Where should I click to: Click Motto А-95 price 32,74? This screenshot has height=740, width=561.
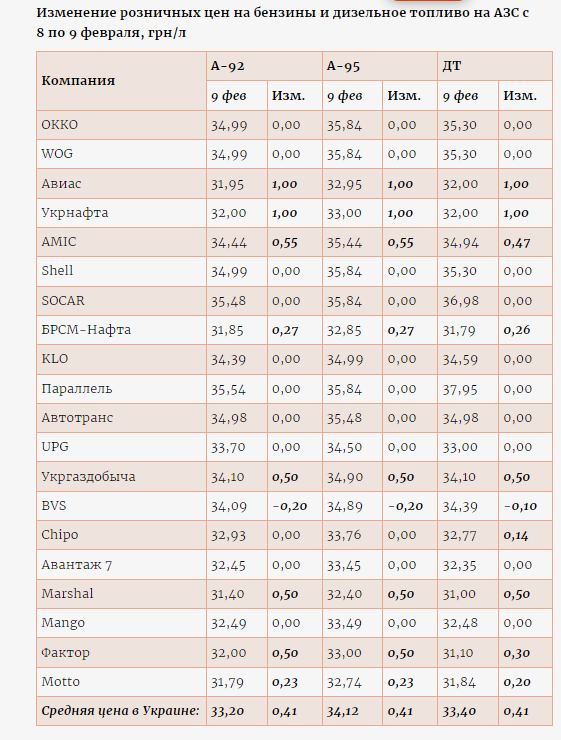[x=344, y=682]
